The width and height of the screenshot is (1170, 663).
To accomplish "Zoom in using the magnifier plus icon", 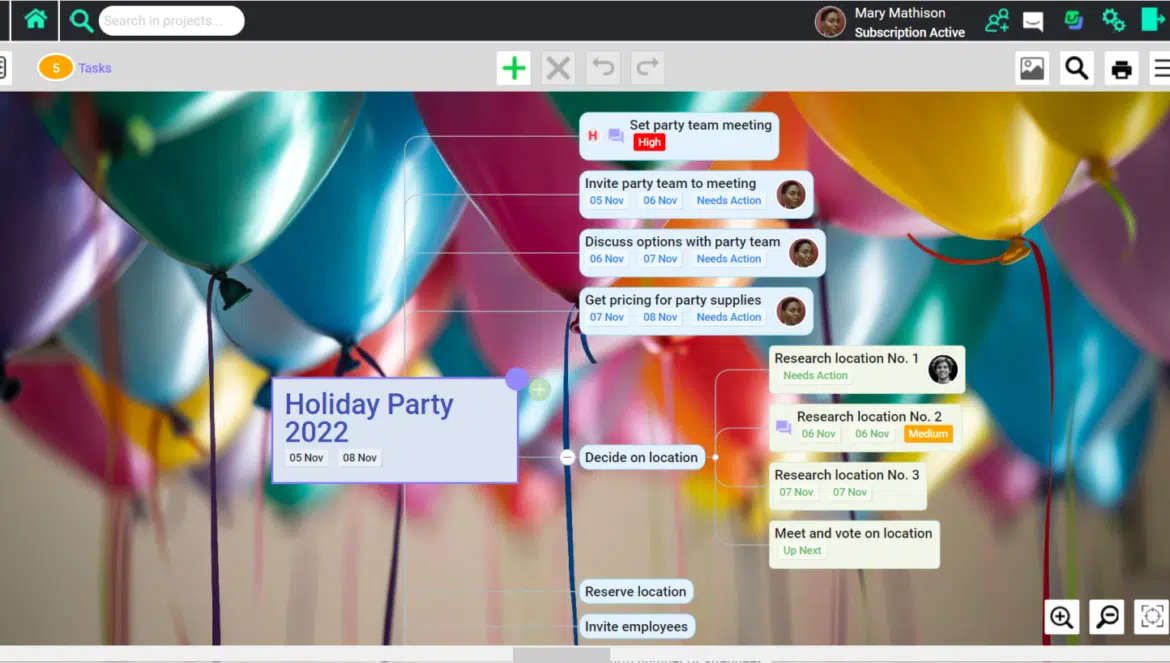I will 1061,617.
